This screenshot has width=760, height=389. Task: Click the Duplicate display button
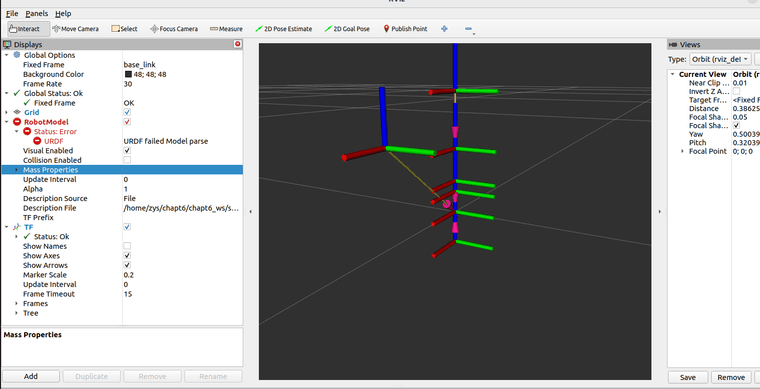[x=92, y=376]
